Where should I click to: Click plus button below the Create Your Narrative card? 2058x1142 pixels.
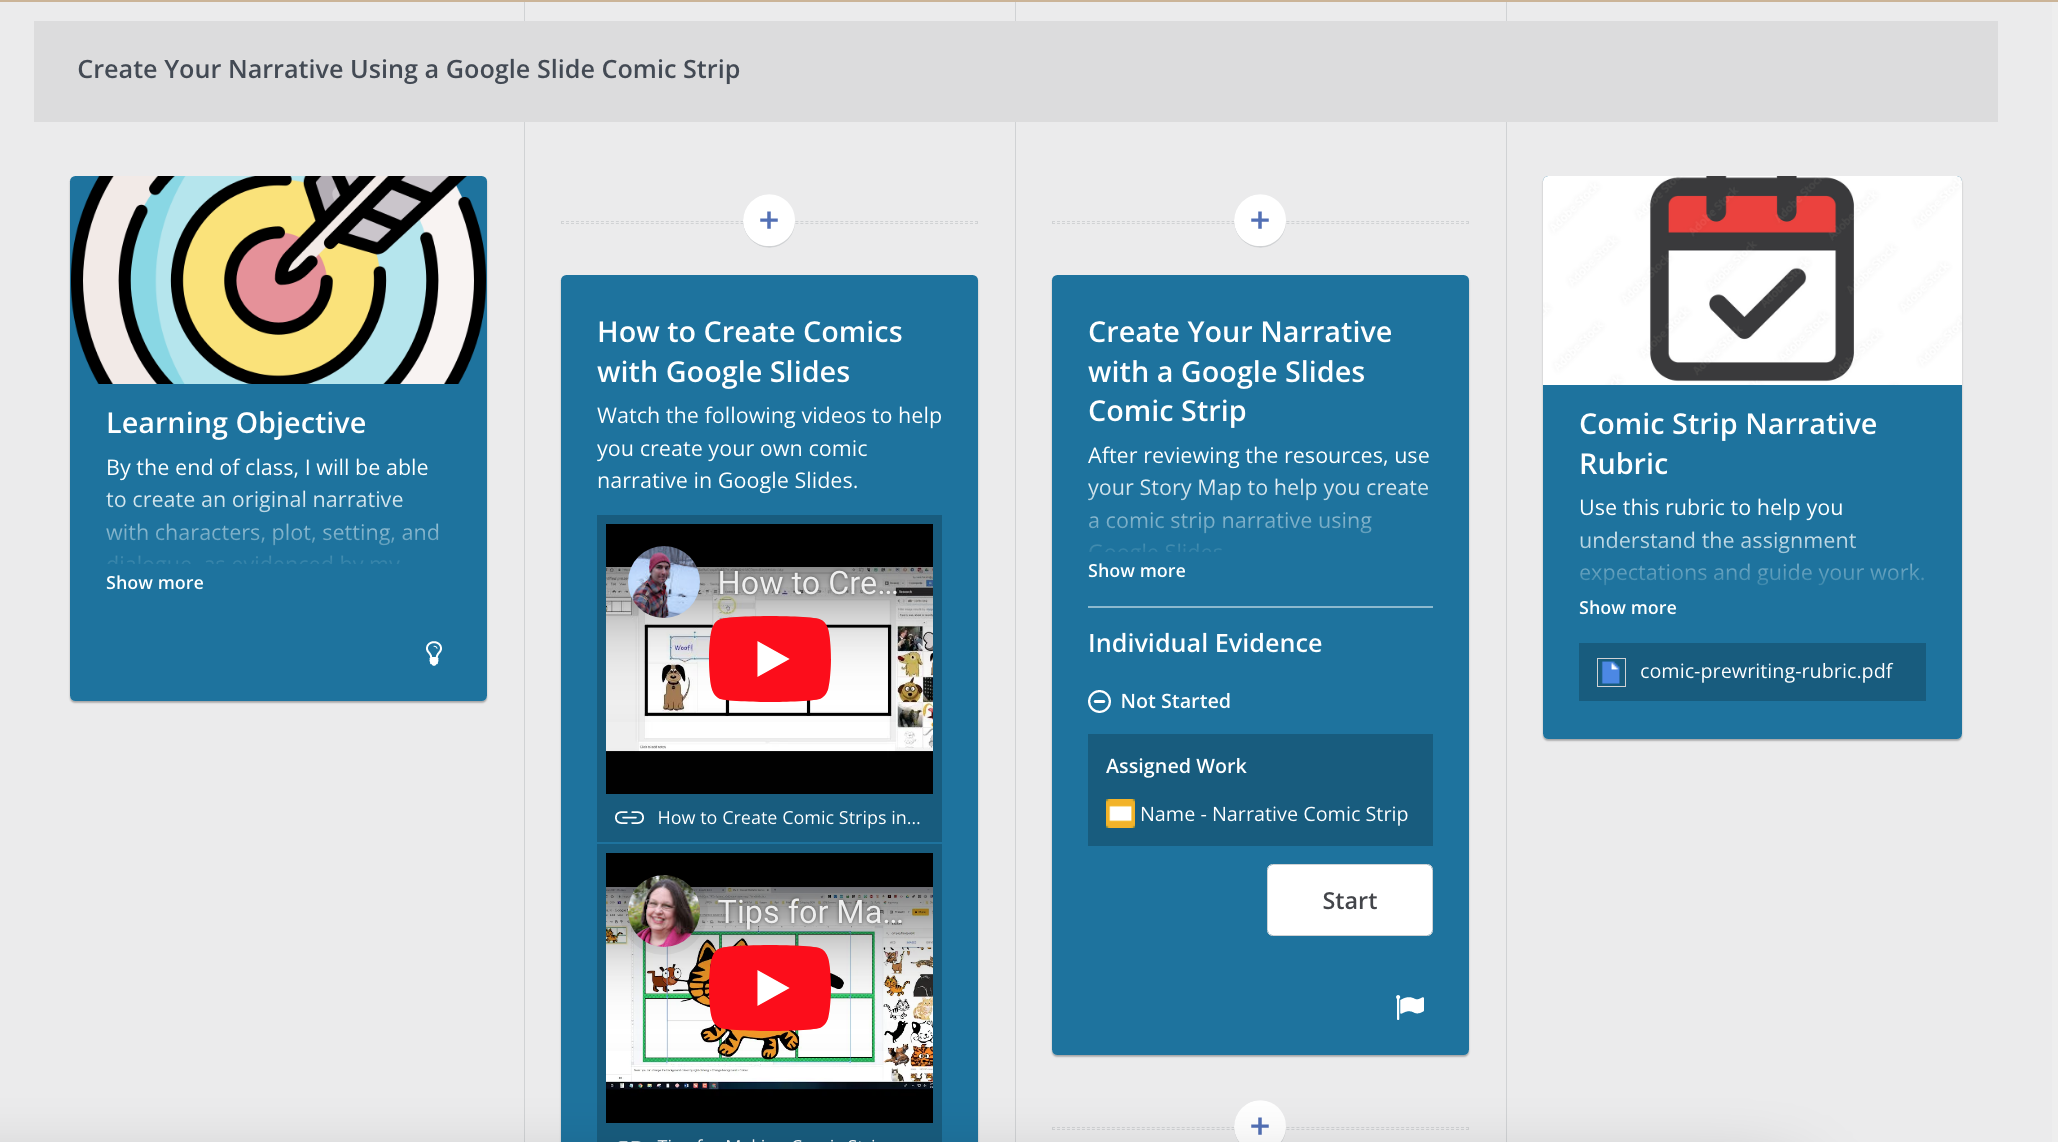[1260, 1124]
